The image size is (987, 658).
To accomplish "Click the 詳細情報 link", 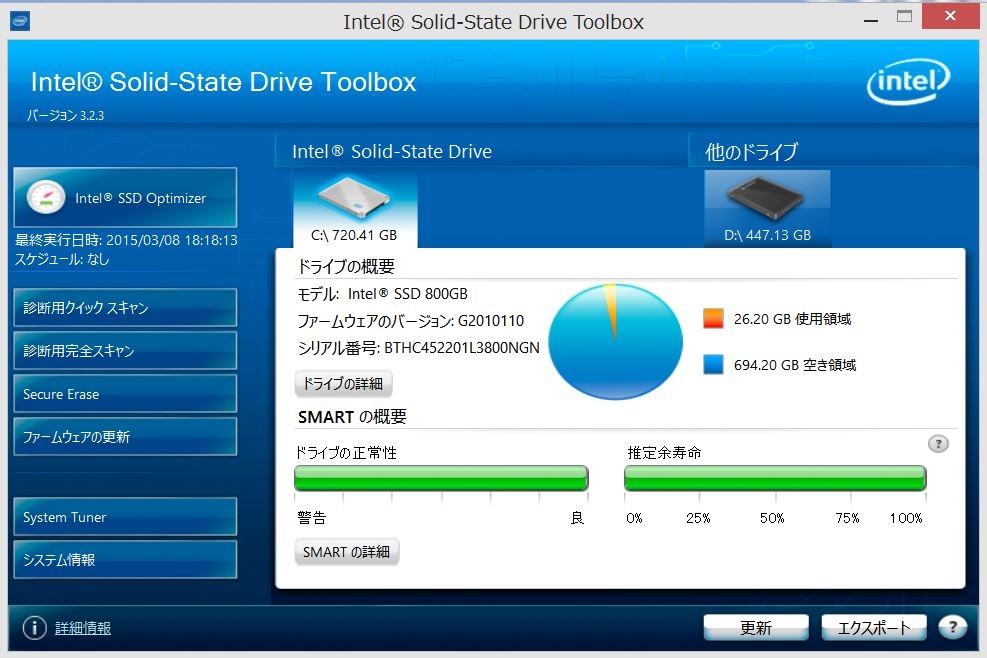I will 83,628.
